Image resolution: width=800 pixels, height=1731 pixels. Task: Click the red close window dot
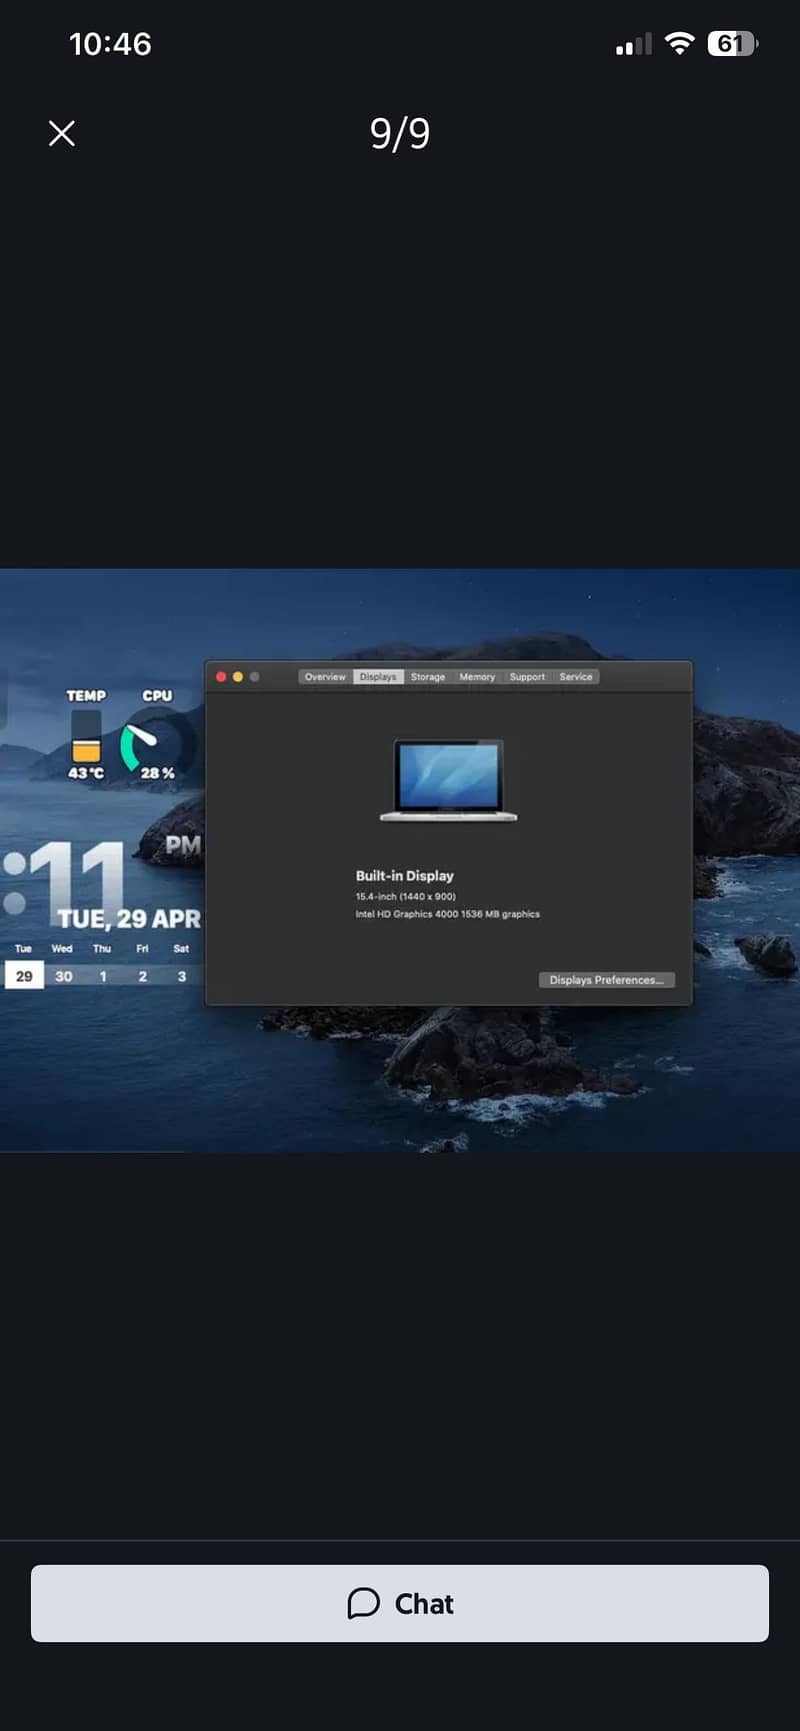click(x=221, y=677)
